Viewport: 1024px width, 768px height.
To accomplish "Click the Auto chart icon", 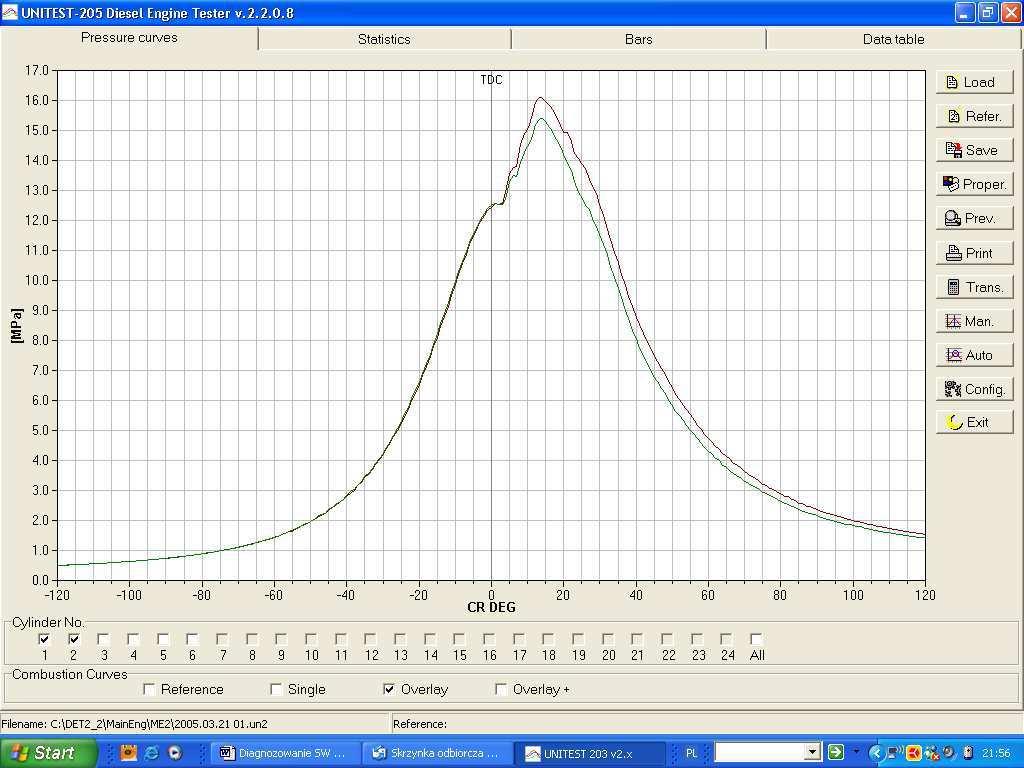I will [953, 355].
